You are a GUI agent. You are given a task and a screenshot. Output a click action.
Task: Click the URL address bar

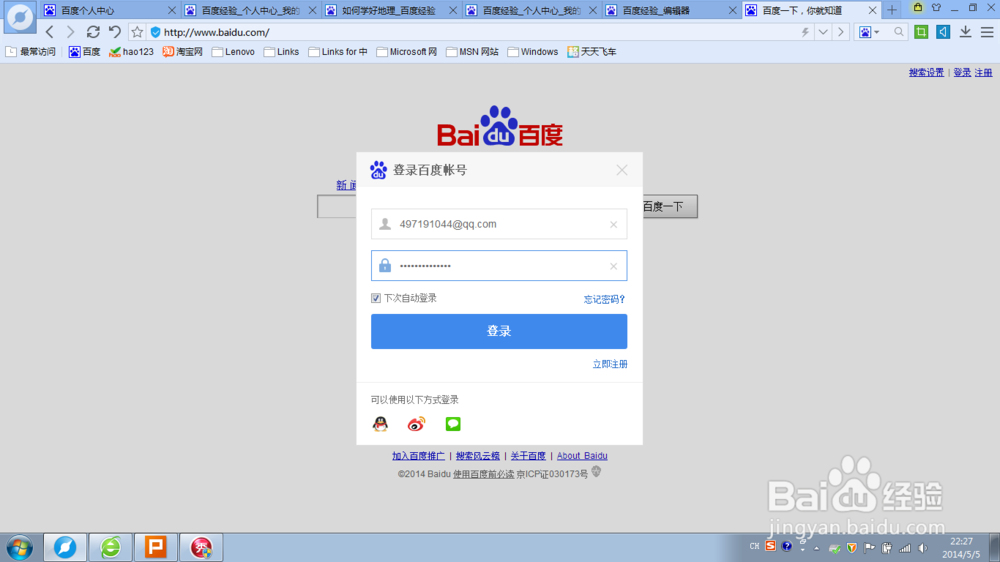[472, 32]
